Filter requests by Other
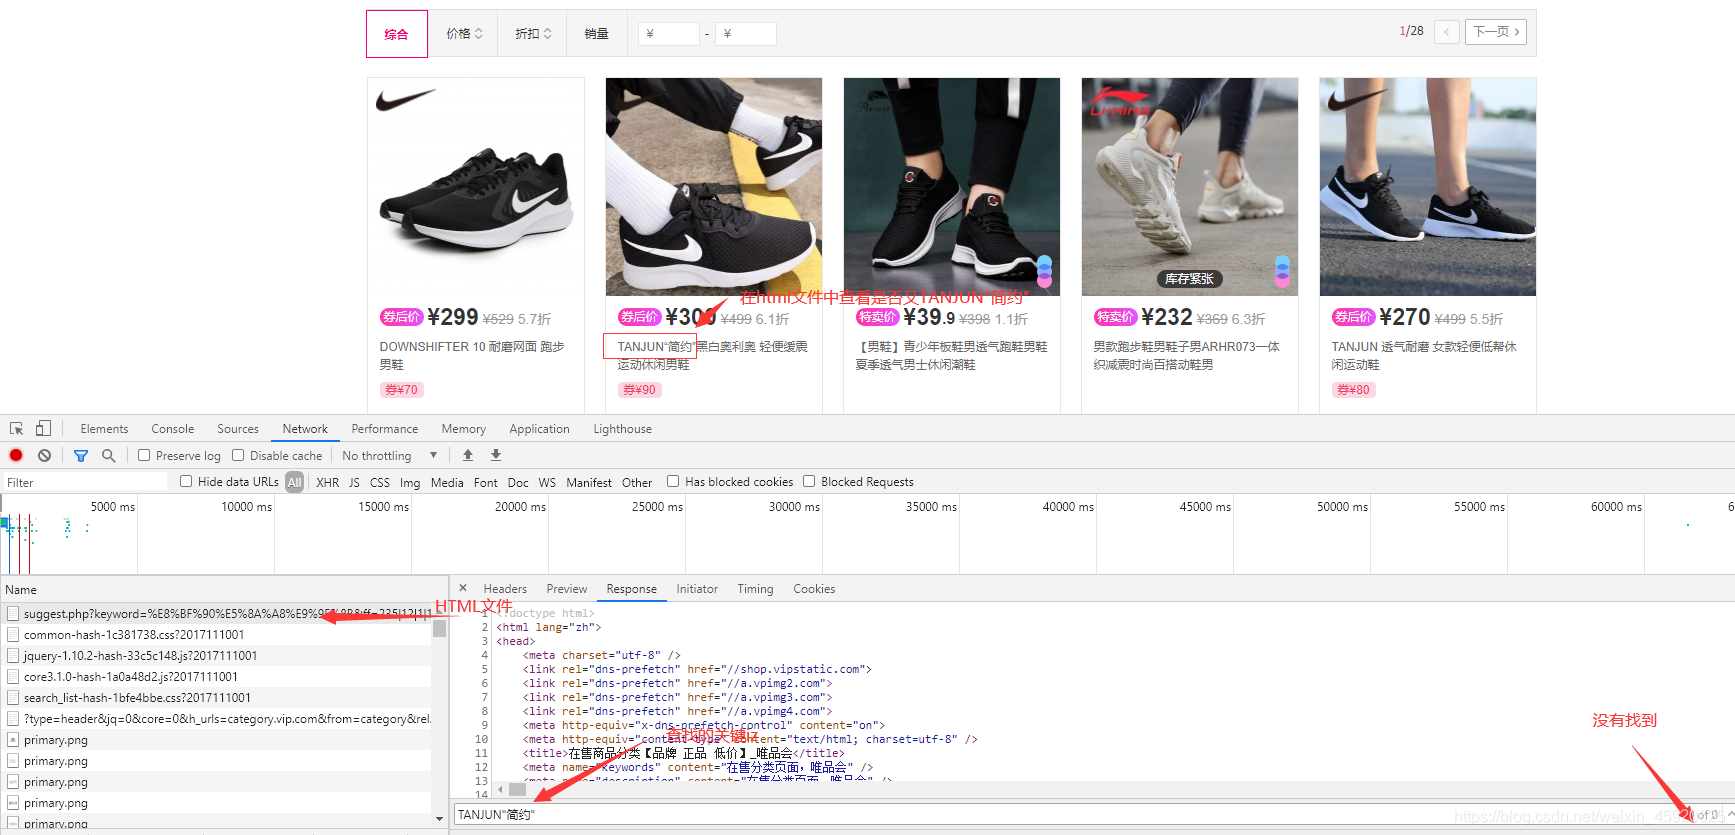The image size is (1735, 835). tap(637, 482)
